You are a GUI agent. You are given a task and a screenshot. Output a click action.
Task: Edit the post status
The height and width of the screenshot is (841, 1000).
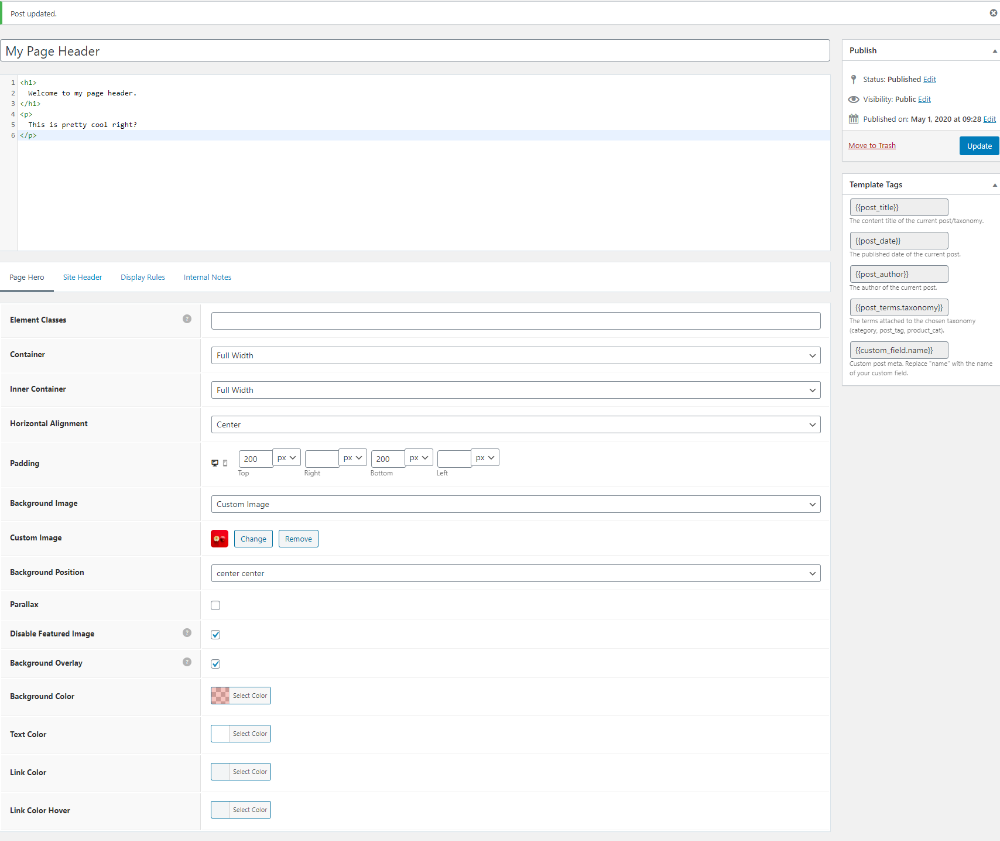[x=929, y=79]
